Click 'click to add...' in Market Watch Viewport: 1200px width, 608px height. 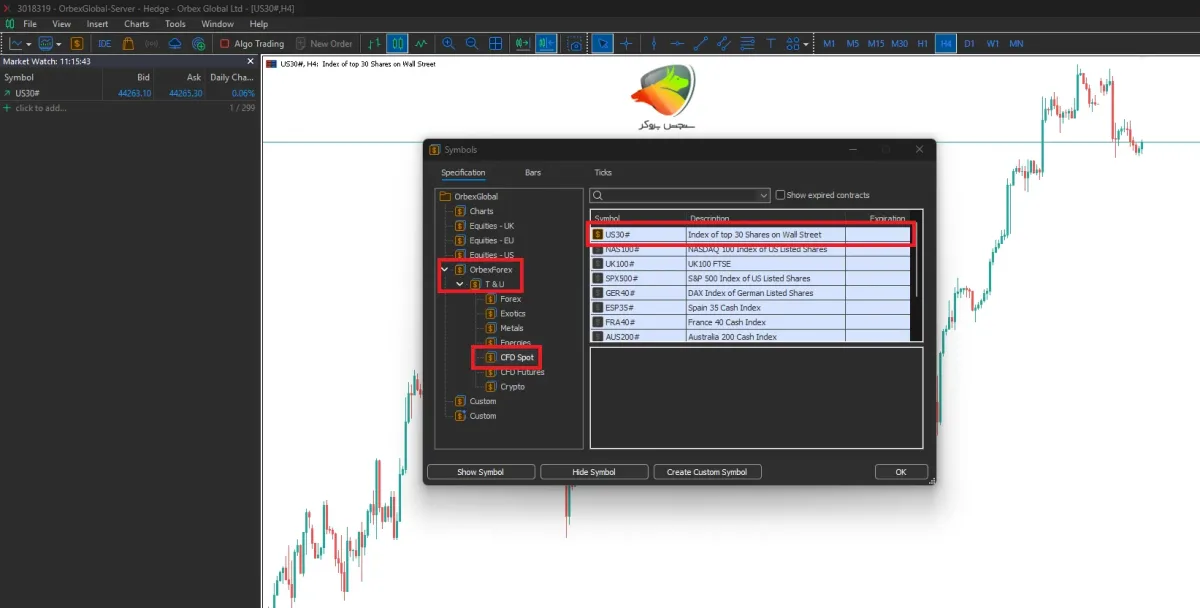[40, 108]
